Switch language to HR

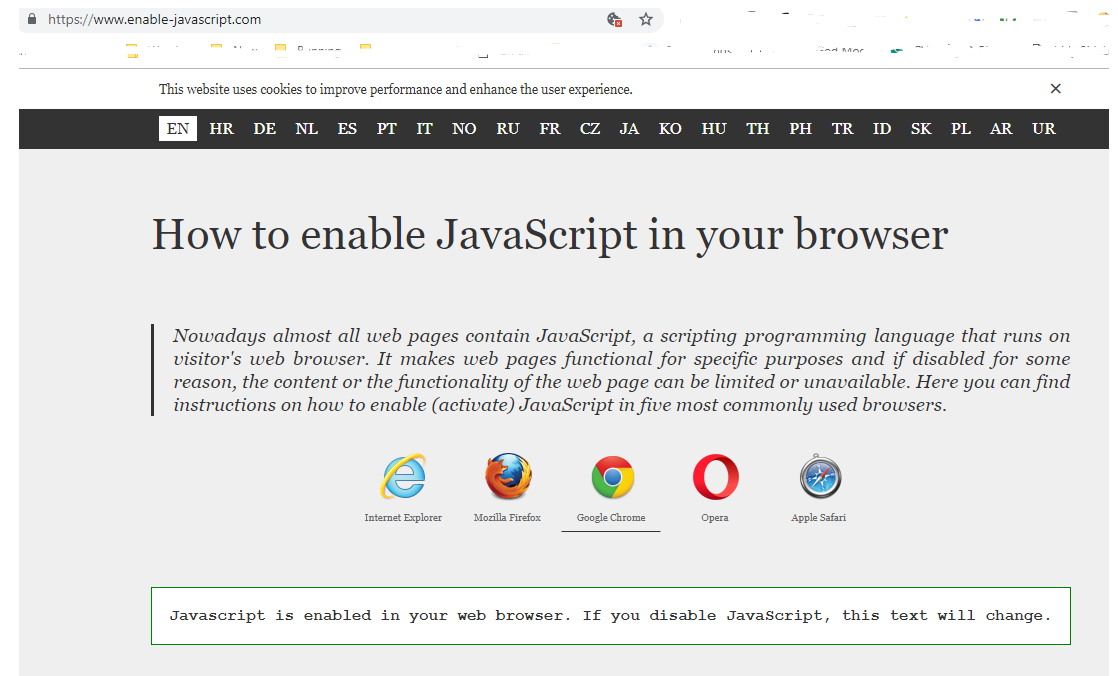click(x=222, y=128)
